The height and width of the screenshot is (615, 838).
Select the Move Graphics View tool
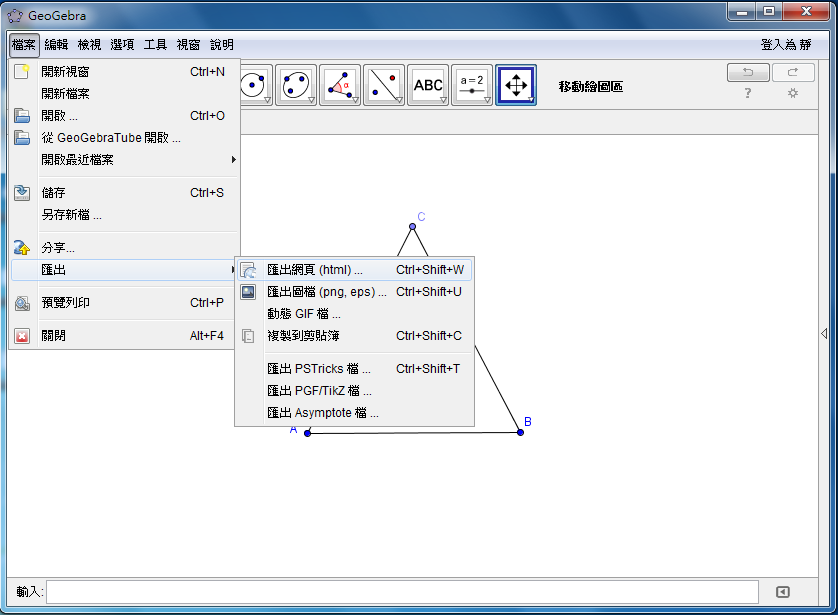pyautogui.click(x=516, y=85)
